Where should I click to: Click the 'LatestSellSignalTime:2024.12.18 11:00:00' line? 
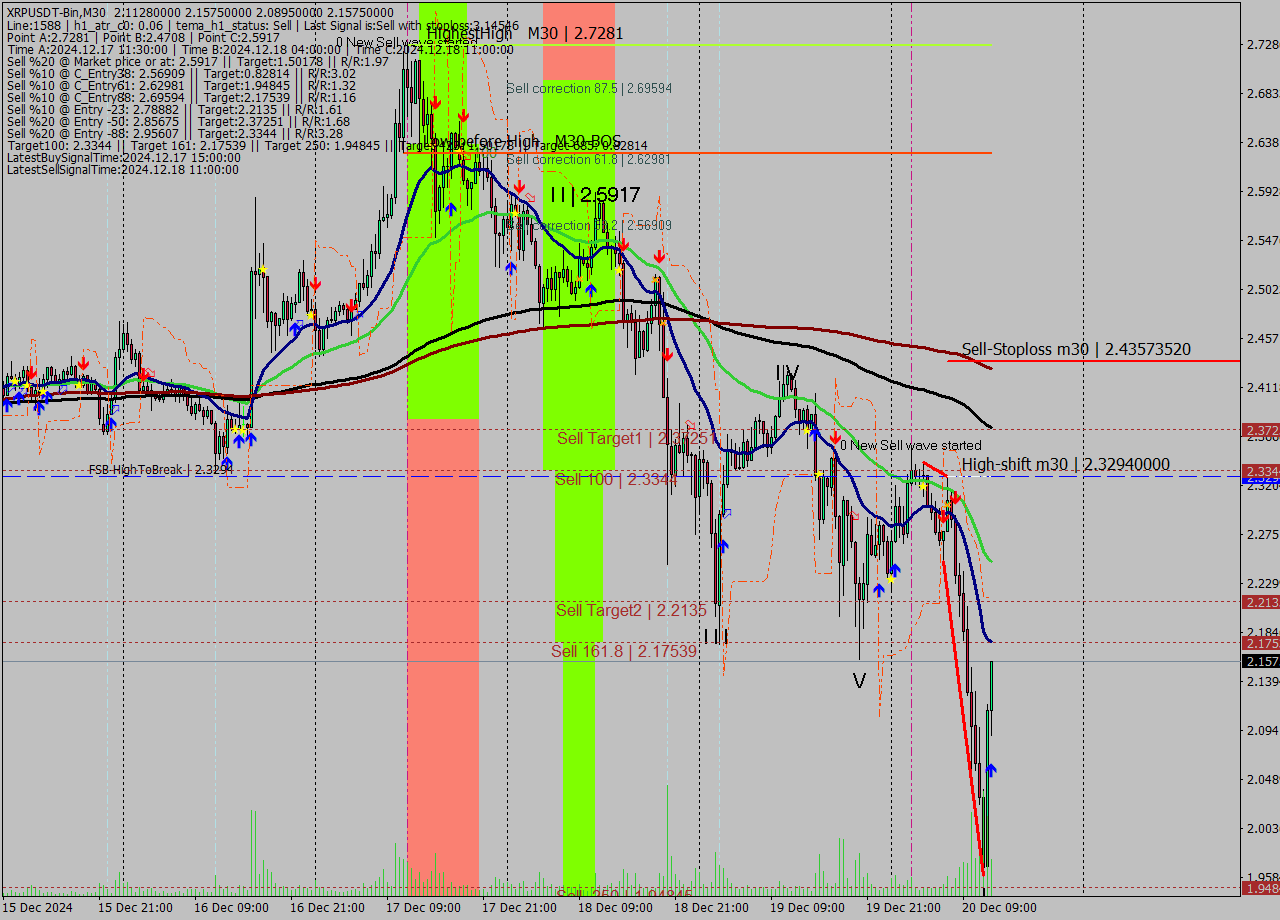[x=123, y=170]
